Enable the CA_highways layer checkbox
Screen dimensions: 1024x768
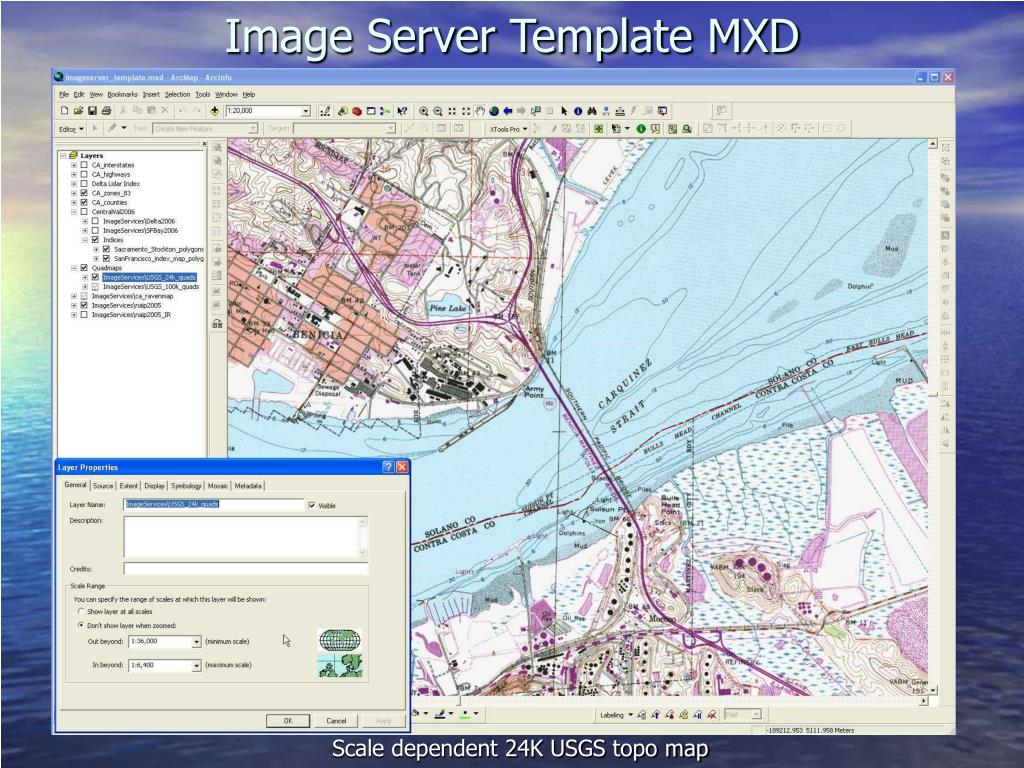click(84, 174)
